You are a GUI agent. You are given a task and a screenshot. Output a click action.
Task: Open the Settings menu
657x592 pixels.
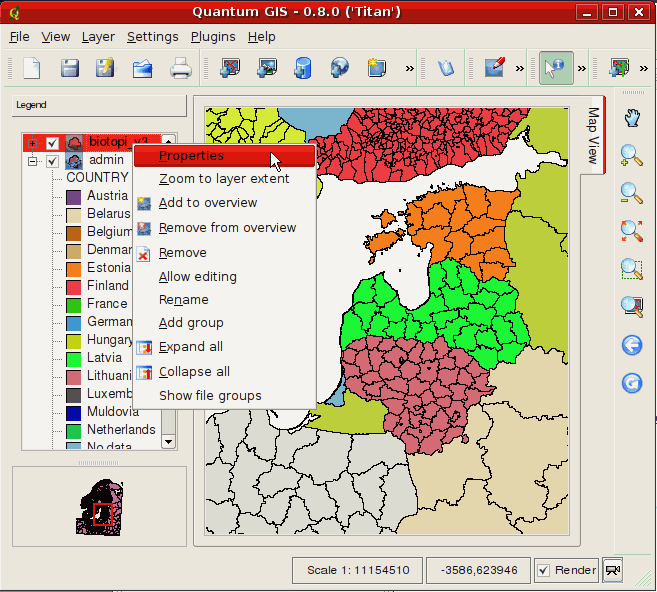click(153, 37)
